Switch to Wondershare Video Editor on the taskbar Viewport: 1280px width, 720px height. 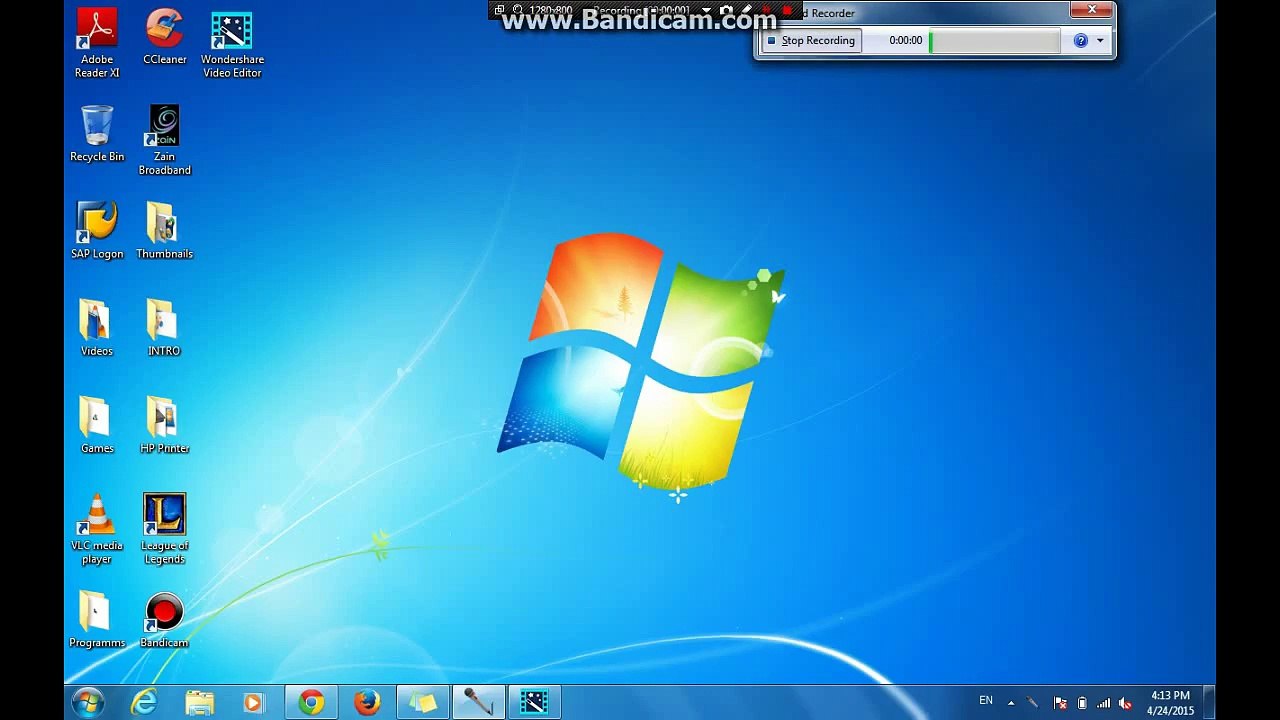click(x=535, y=703)
